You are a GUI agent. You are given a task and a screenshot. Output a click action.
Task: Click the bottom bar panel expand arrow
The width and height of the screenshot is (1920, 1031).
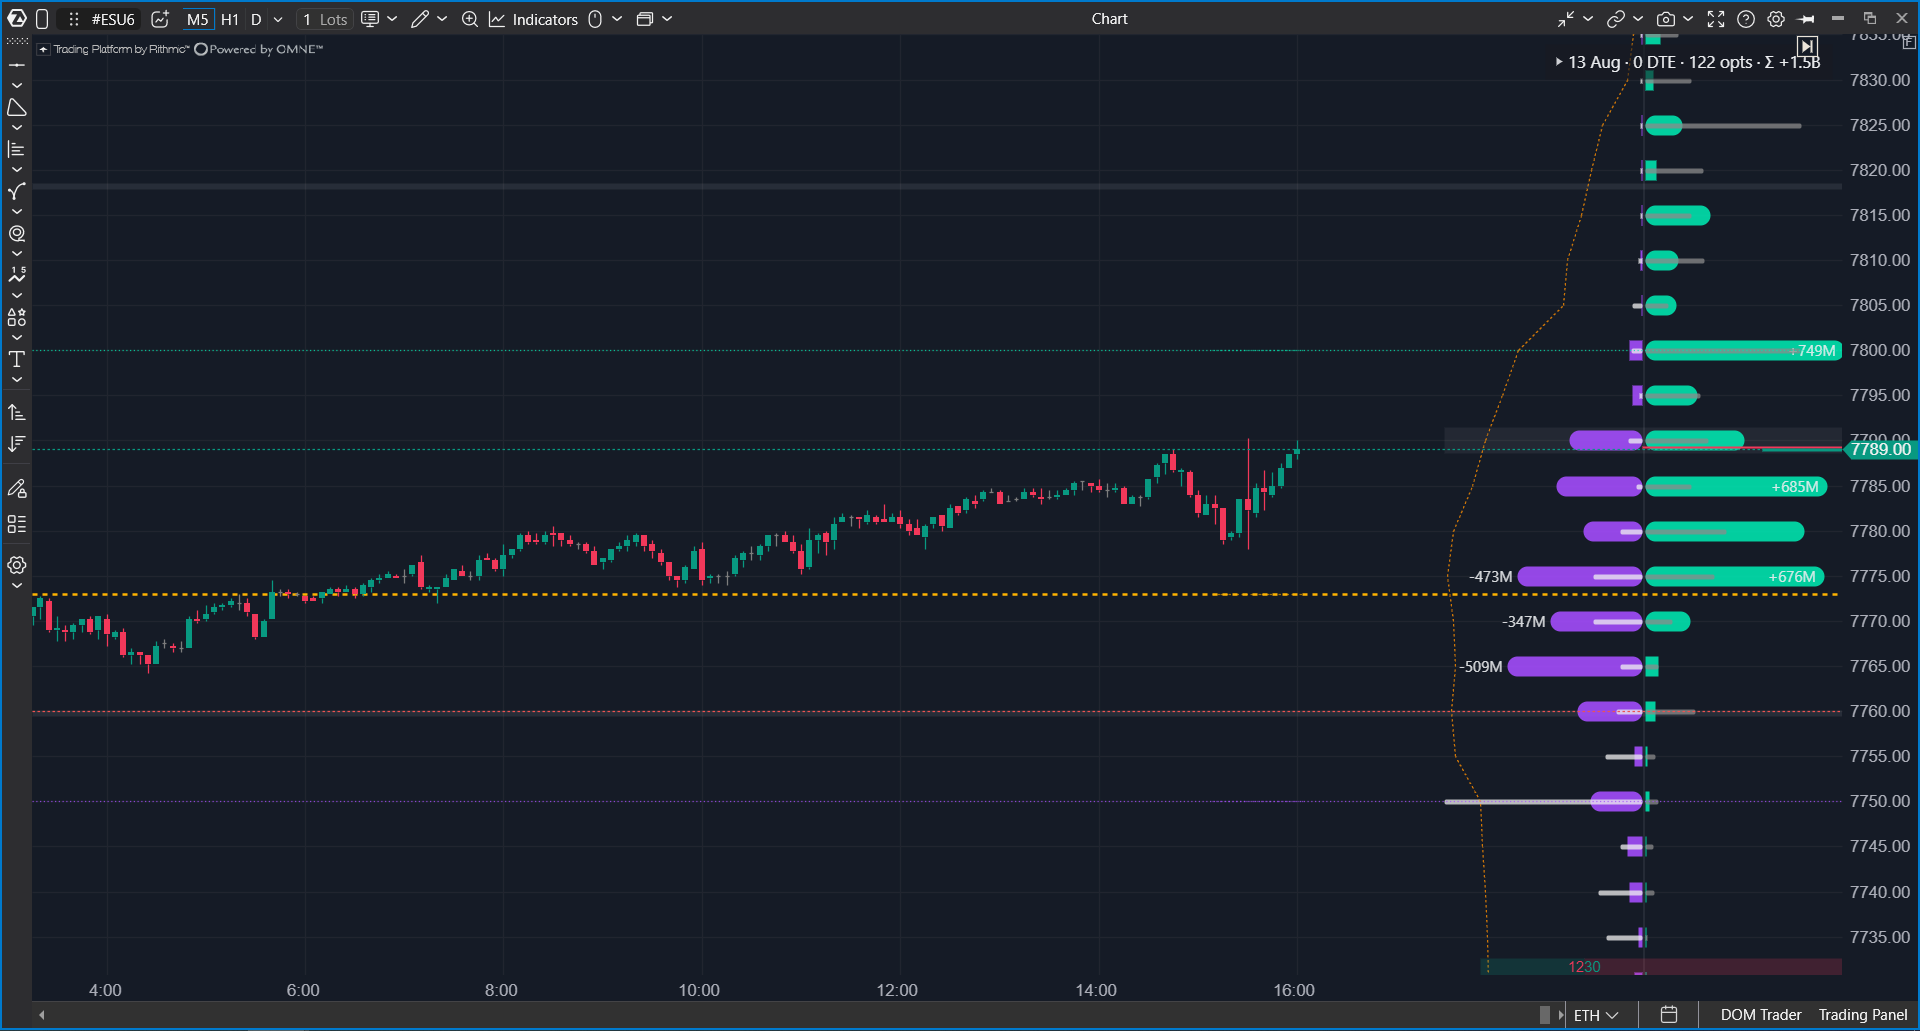pyautogui.click(x=1561, y=1015)
